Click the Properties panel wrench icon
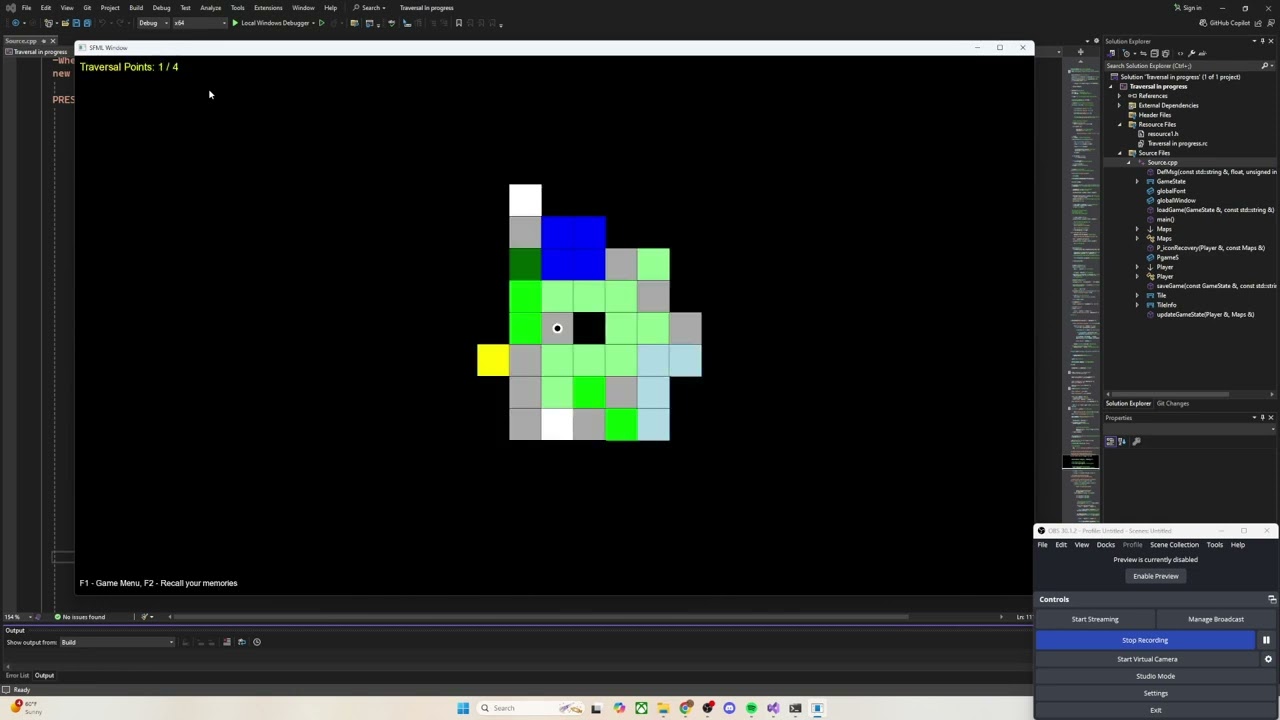1280x720 pixels. (x=1136, y=441)
